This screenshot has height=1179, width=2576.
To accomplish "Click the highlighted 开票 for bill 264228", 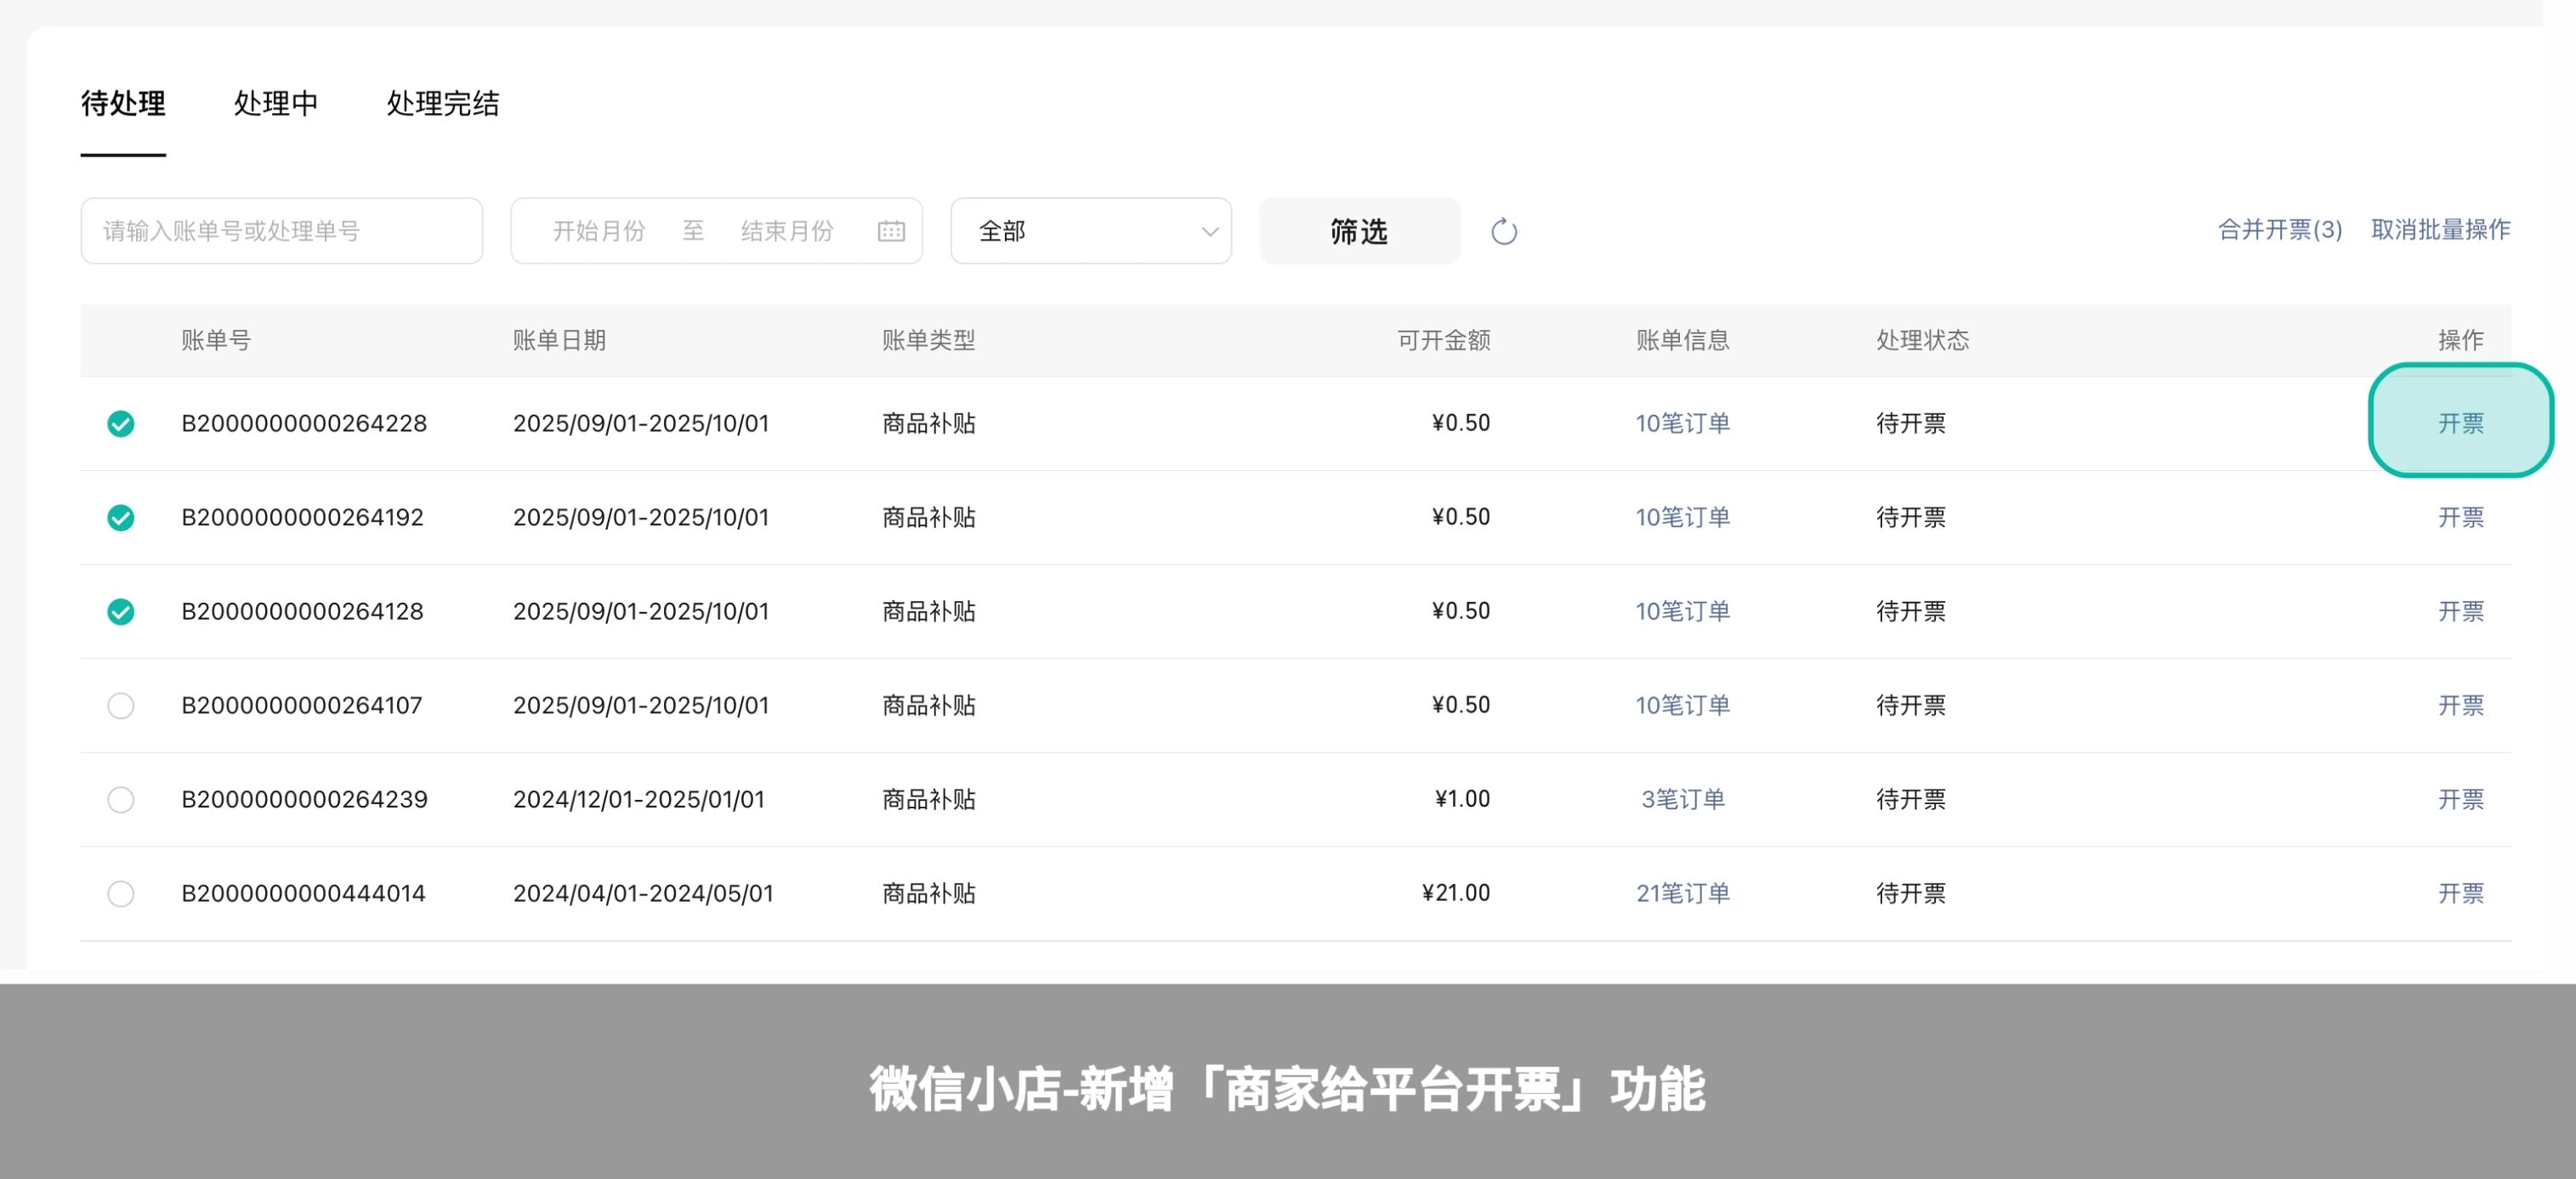I will (2460, 424).
